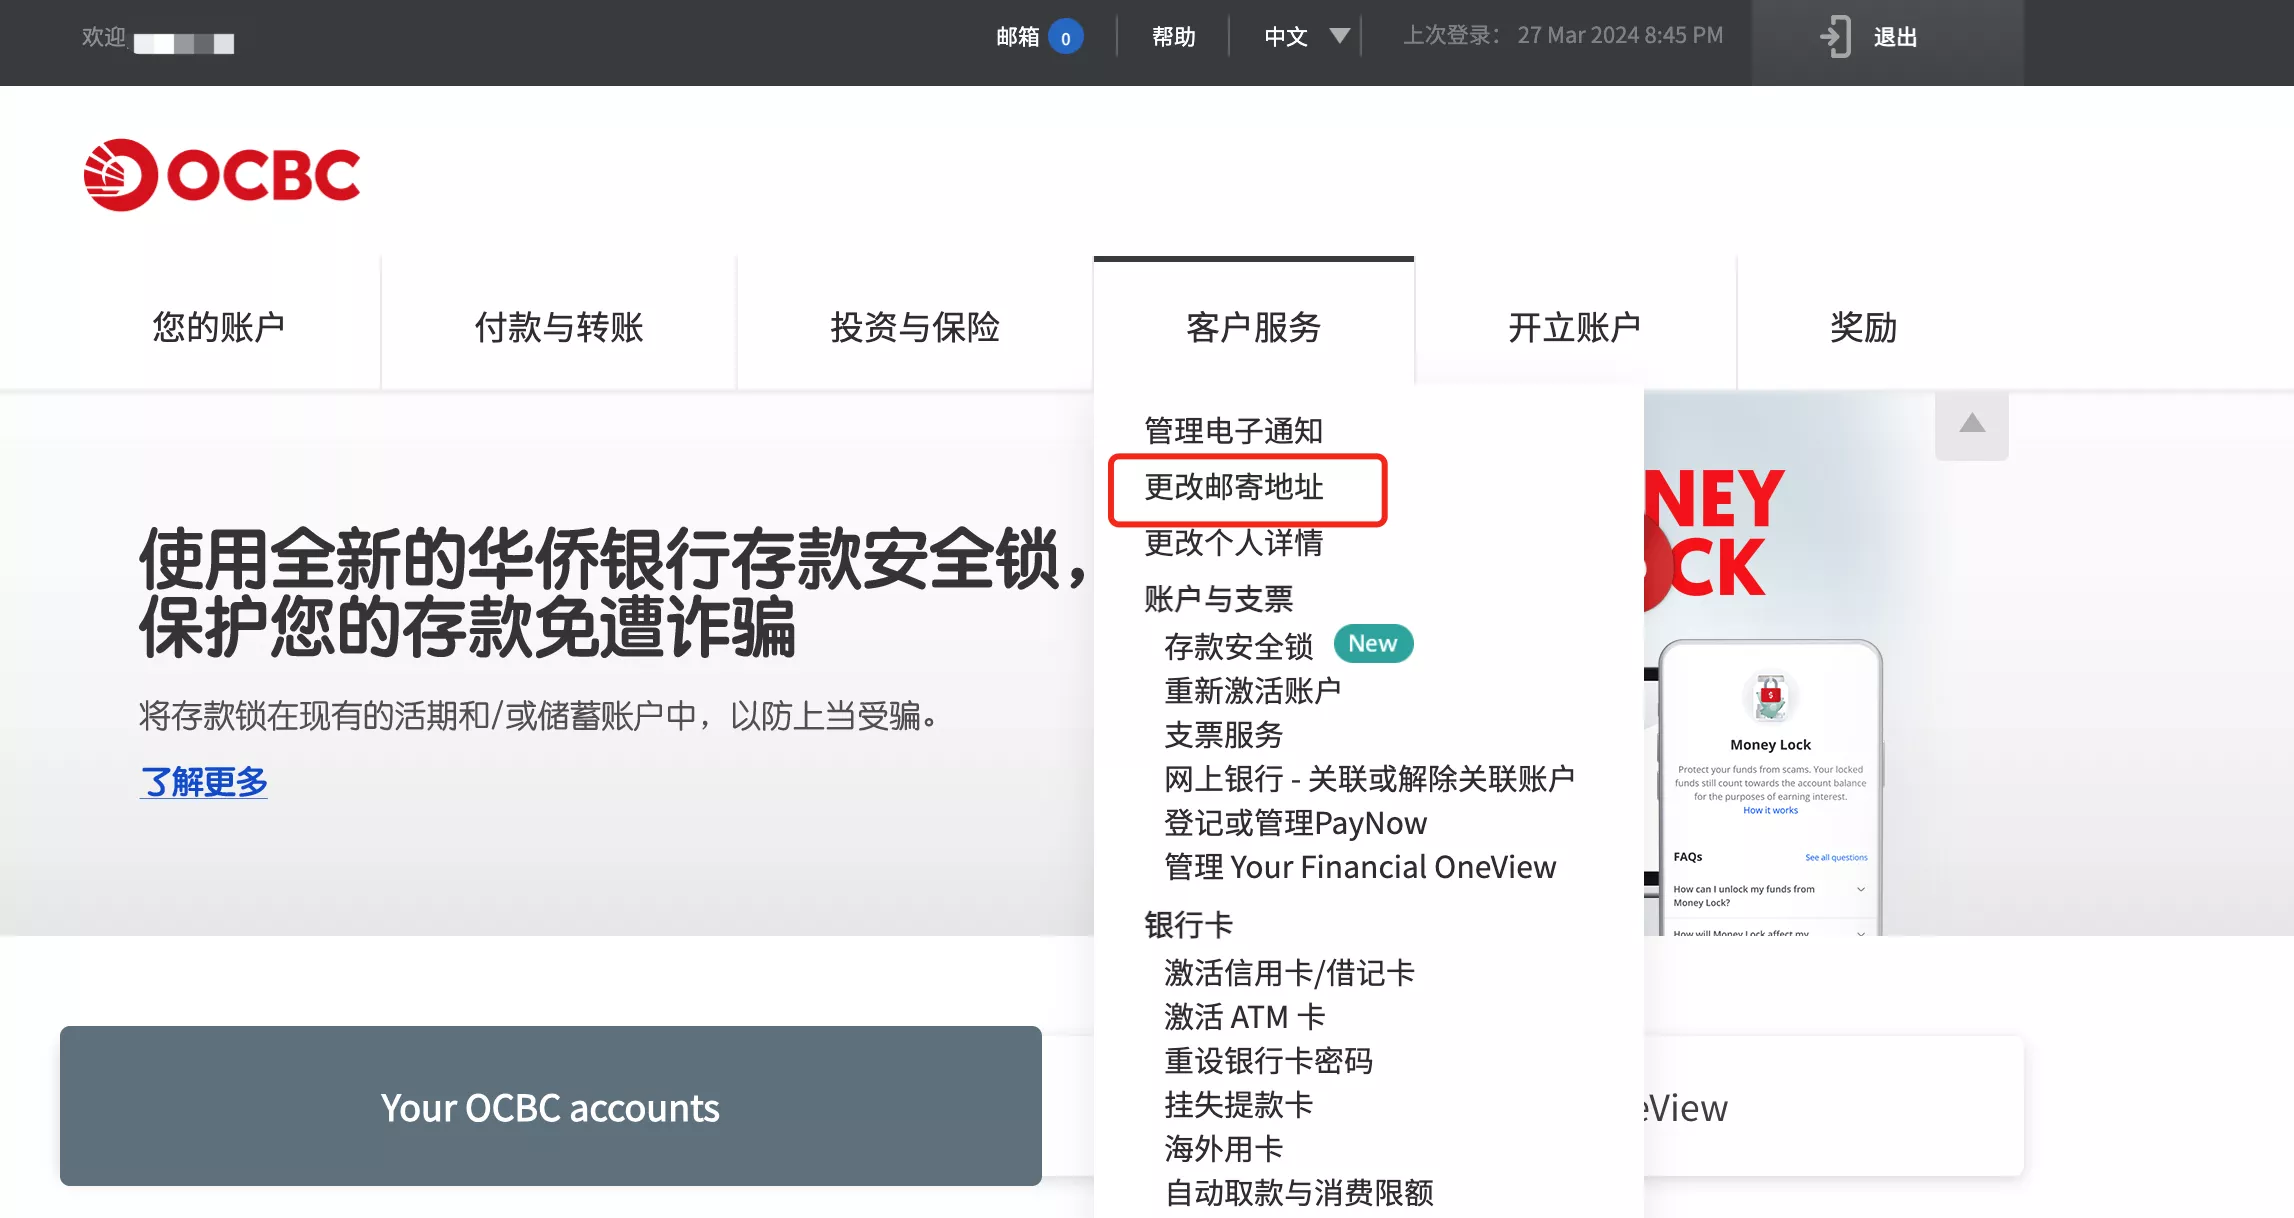Click the mailbox count badge
2294x1218 pixels.
coord(1066,38)
